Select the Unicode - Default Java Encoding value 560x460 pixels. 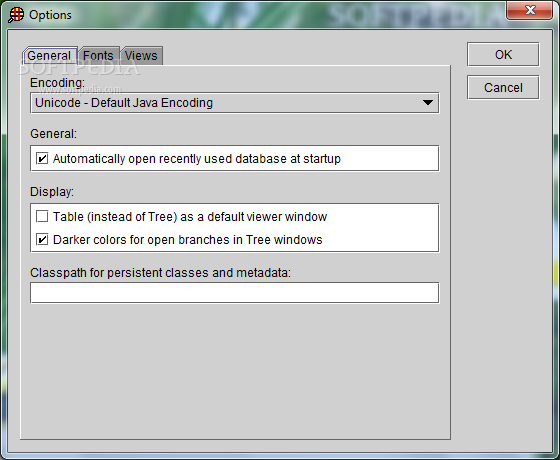tap(124, 103)
